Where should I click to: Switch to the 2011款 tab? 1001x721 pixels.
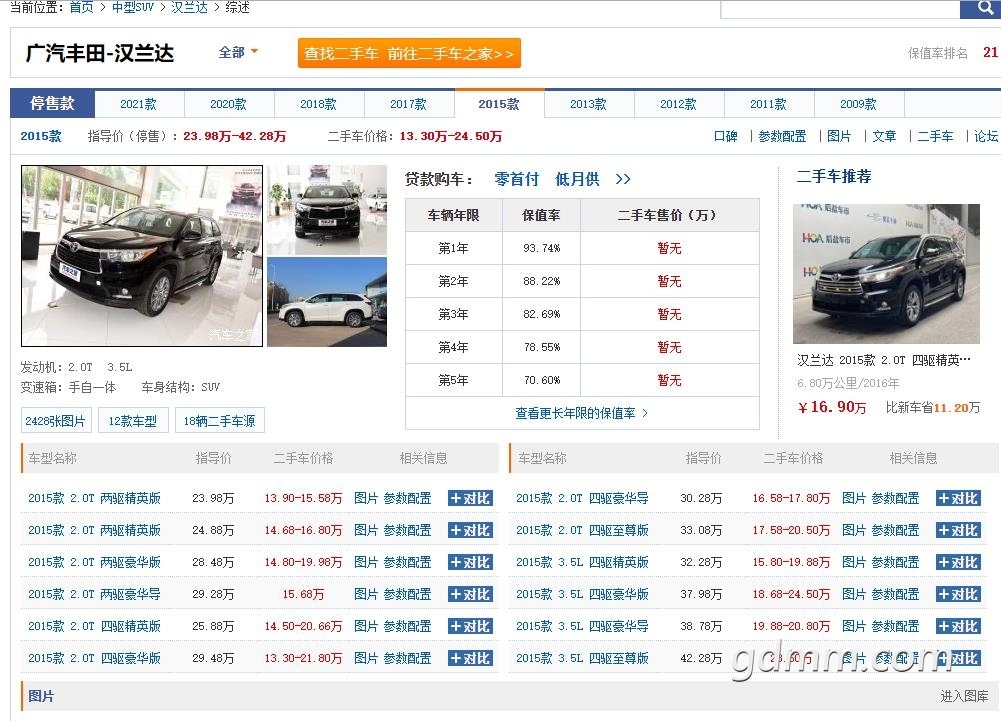click(x=769, y=104)
